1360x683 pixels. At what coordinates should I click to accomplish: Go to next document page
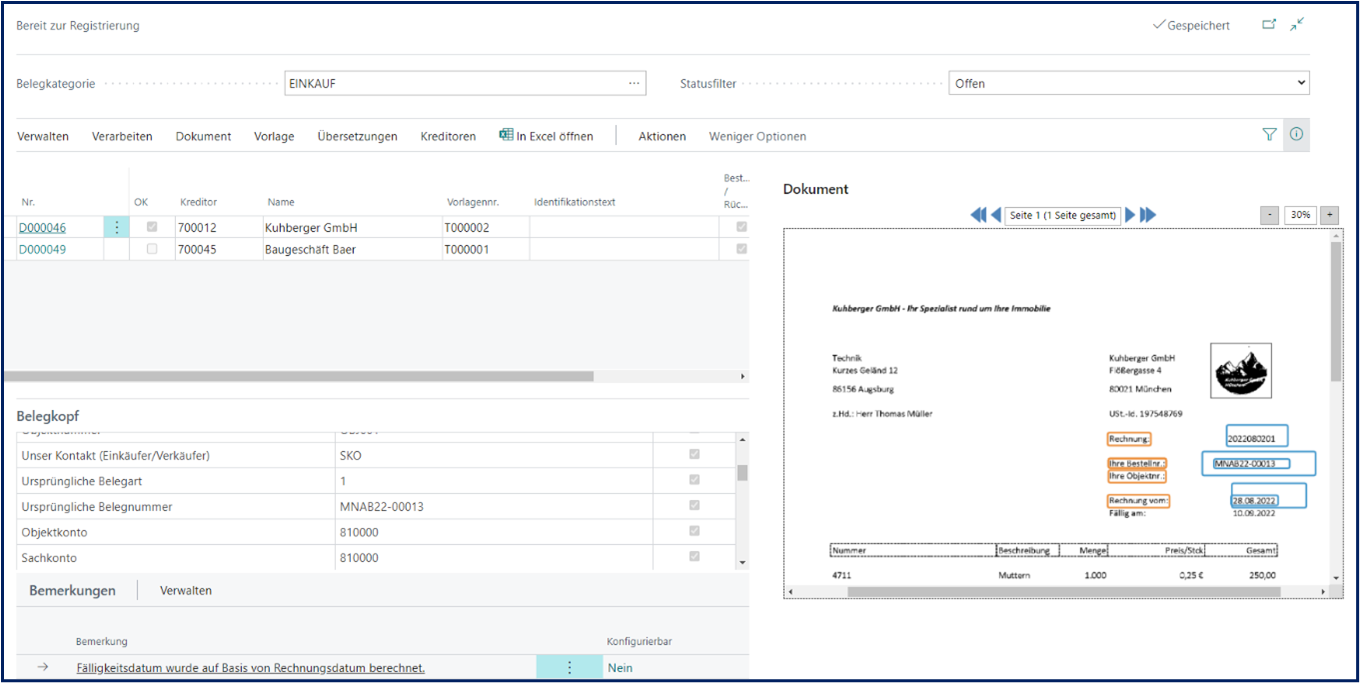(x=1130, y=215)
